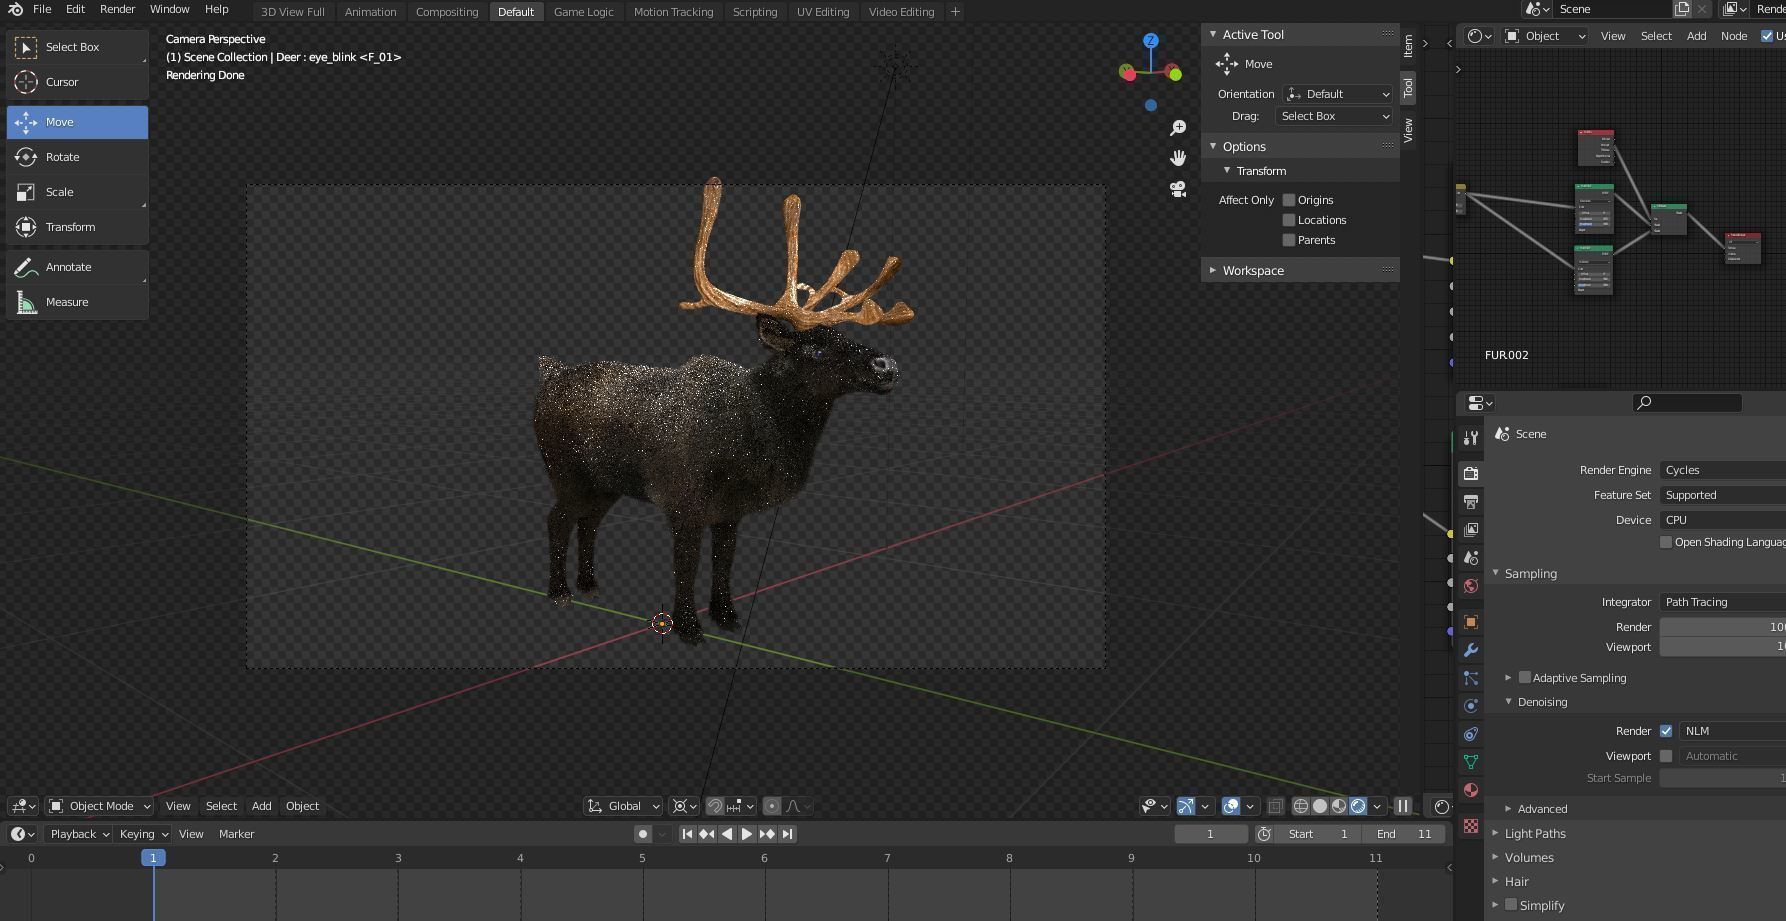Toggle viewport overlays button
Image resolution: width=1786 pixels, height=921 pixels.
pyautogui.click(x=1231, y=806)
